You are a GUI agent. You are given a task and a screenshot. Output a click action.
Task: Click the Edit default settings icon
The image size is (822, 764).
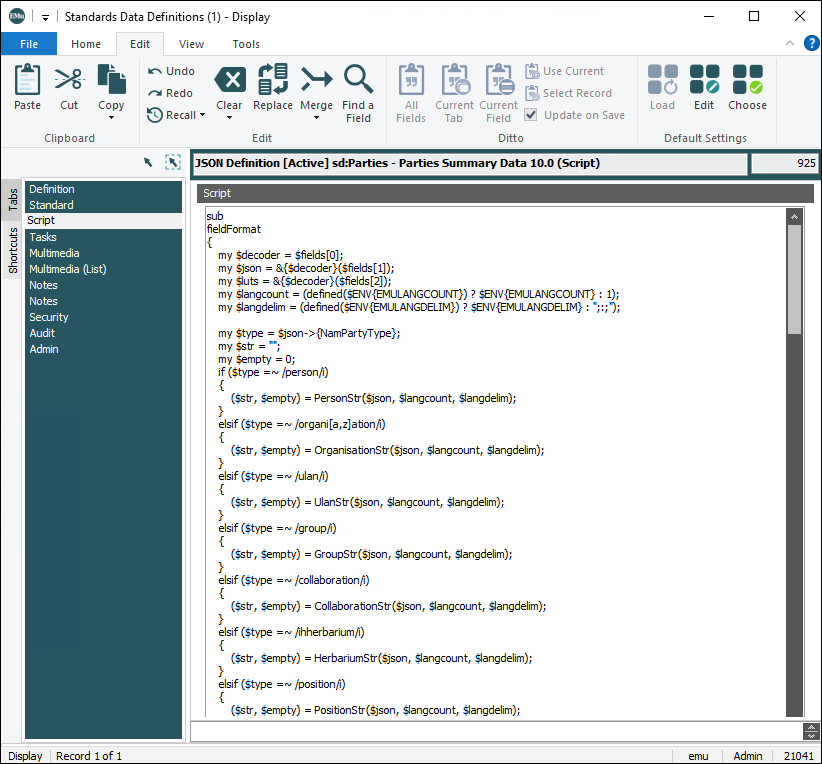[704, 80]
